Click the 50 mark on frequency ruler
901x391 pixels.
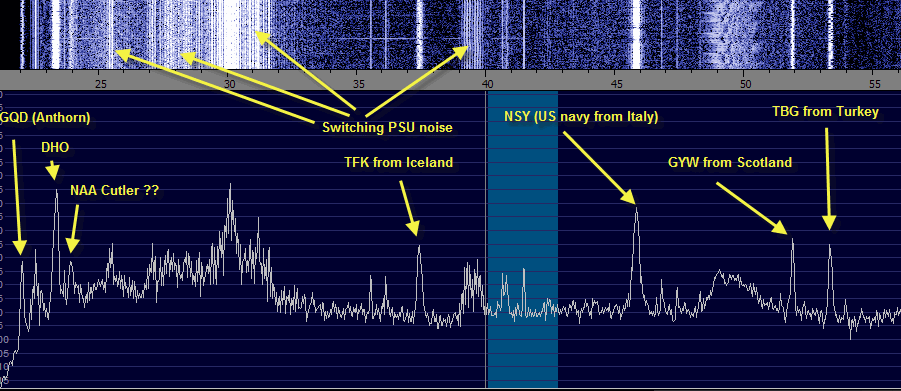coord(744,84)
